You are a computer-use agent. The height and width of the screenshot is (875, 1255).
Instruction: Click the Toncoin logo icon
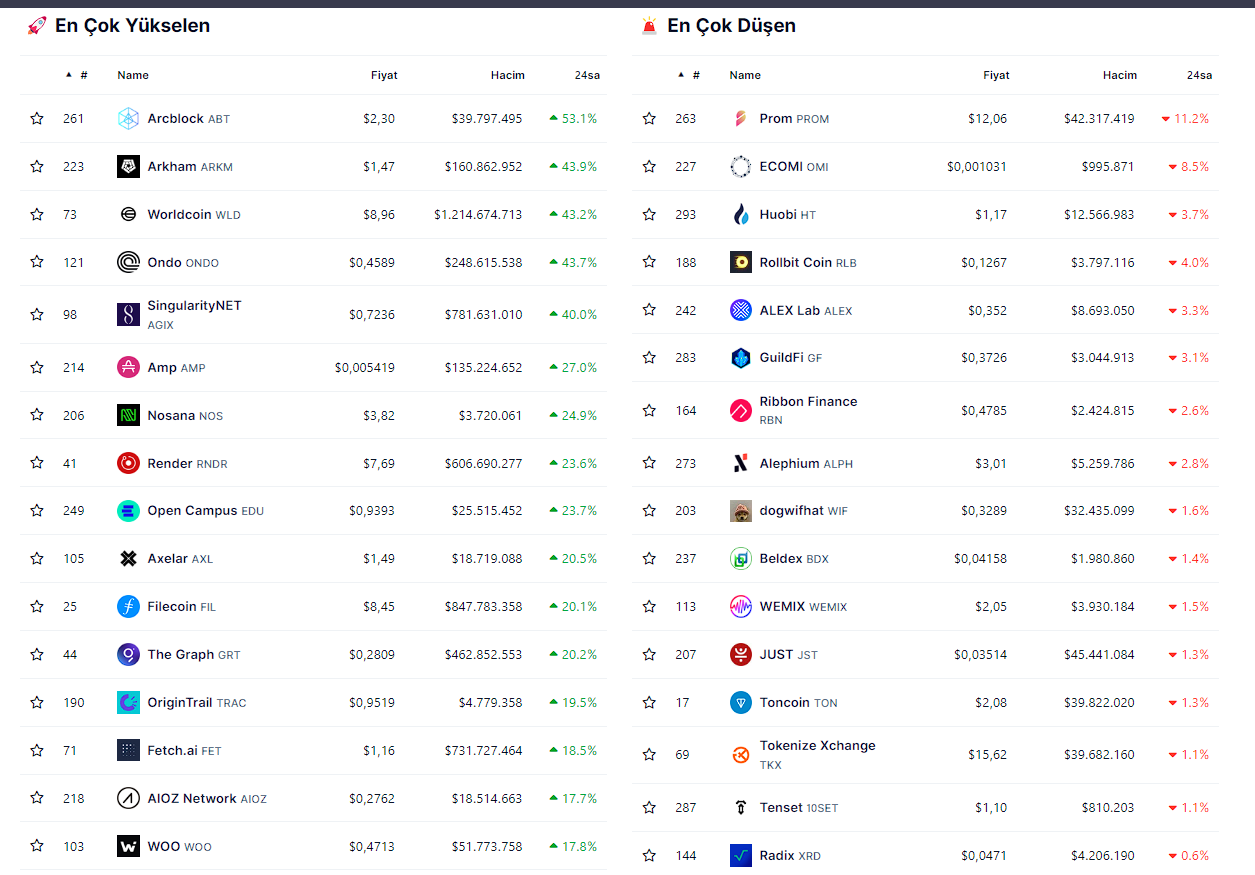click(740, 703)
